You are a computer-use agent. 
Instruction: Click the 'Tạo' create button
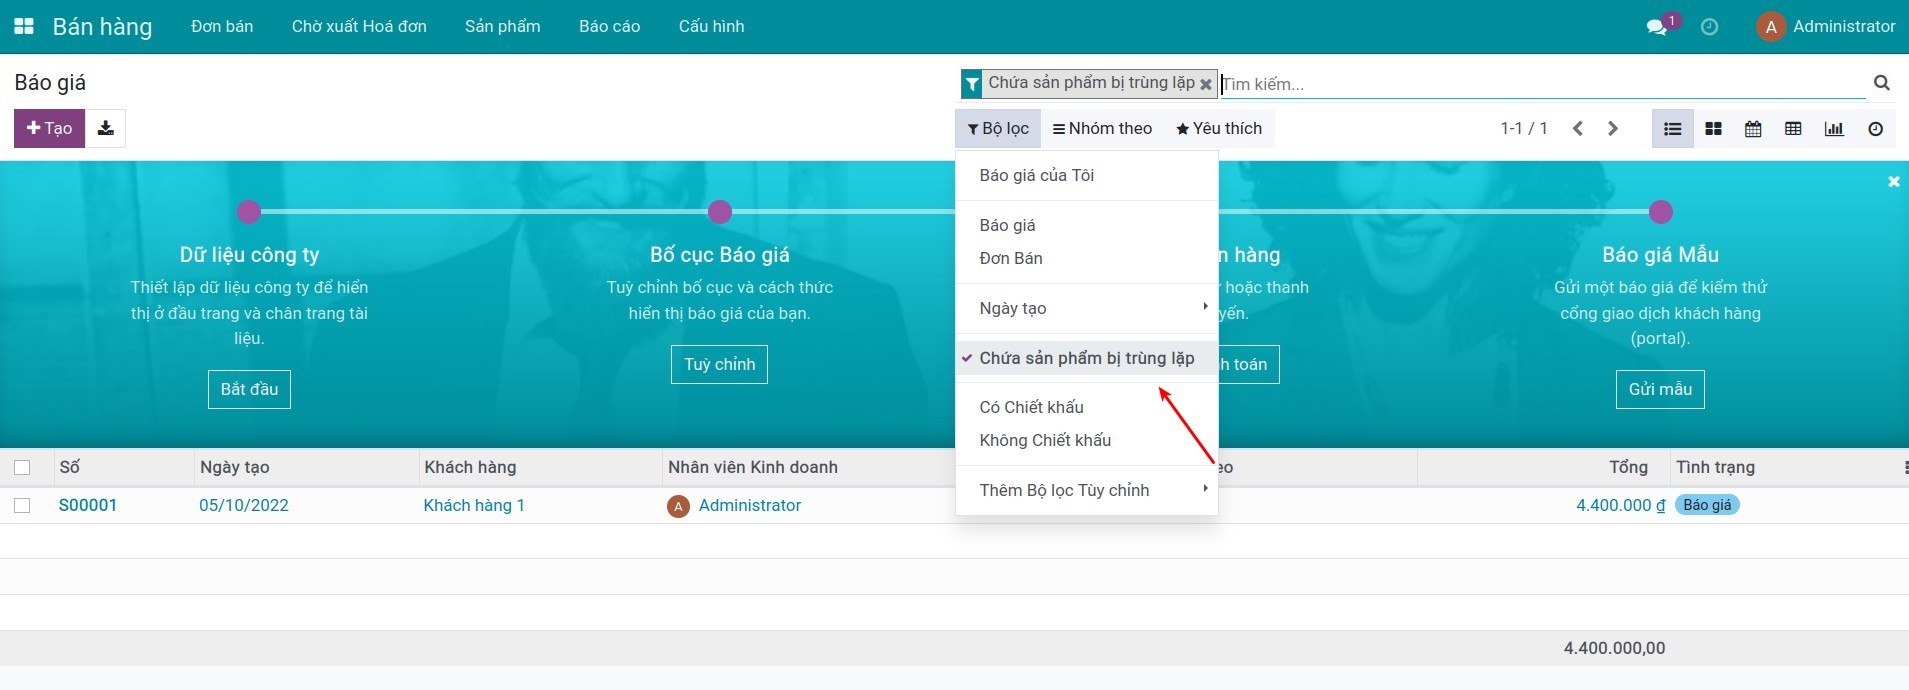[x=49, y=128]
